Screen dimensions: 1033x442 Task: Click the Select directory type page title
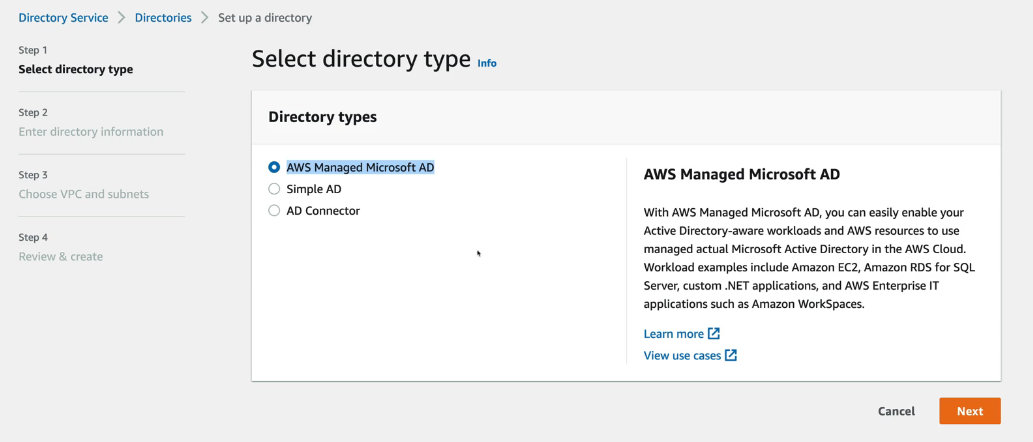coord(361,59)
